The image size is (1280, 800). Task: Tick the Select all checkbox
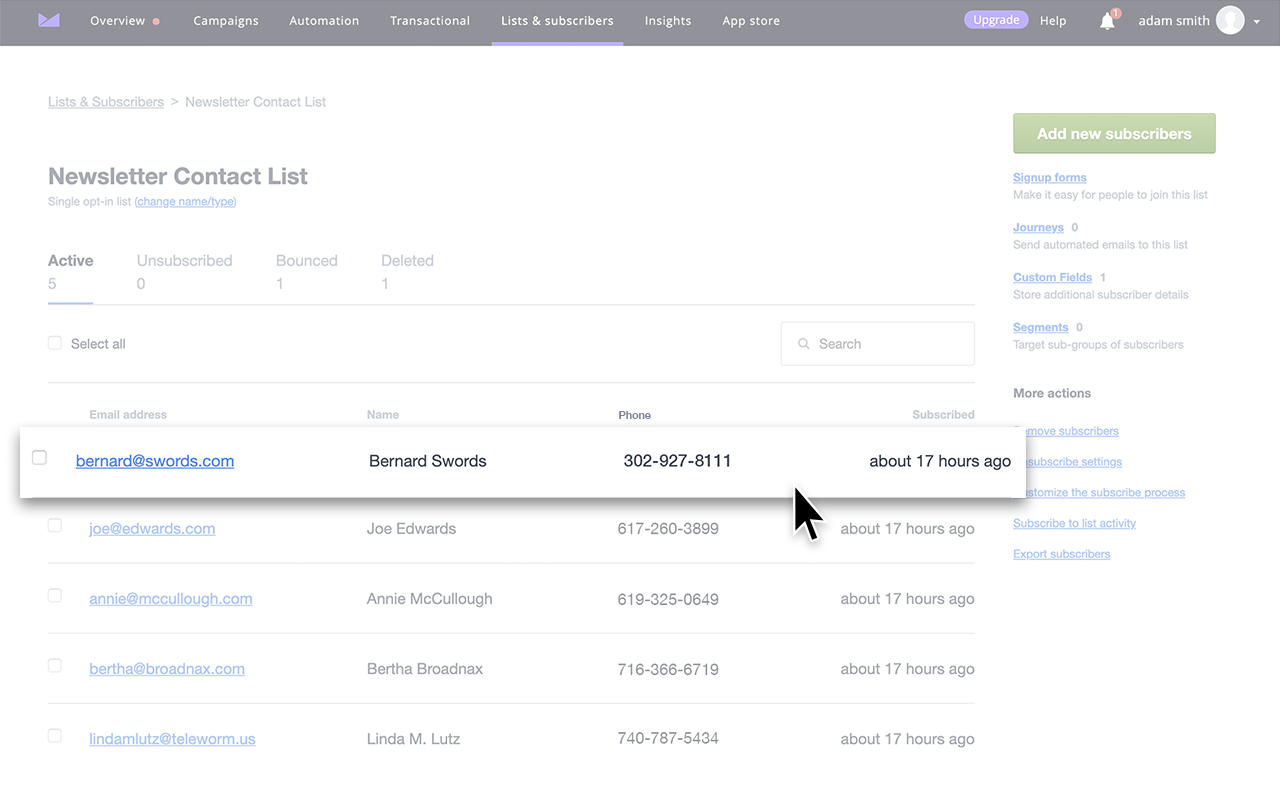[55, 343]
